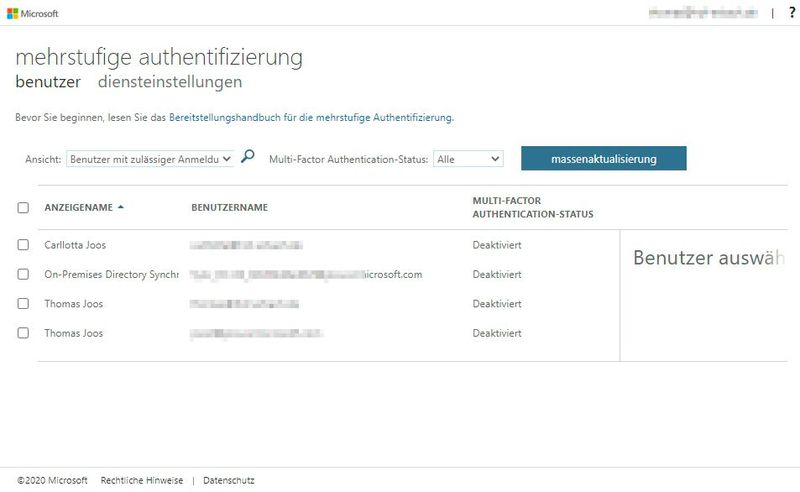Click the blurred account name at top right
Image resolution: width=800 pixels, height=492 pixels.
(x=703, y=13)
